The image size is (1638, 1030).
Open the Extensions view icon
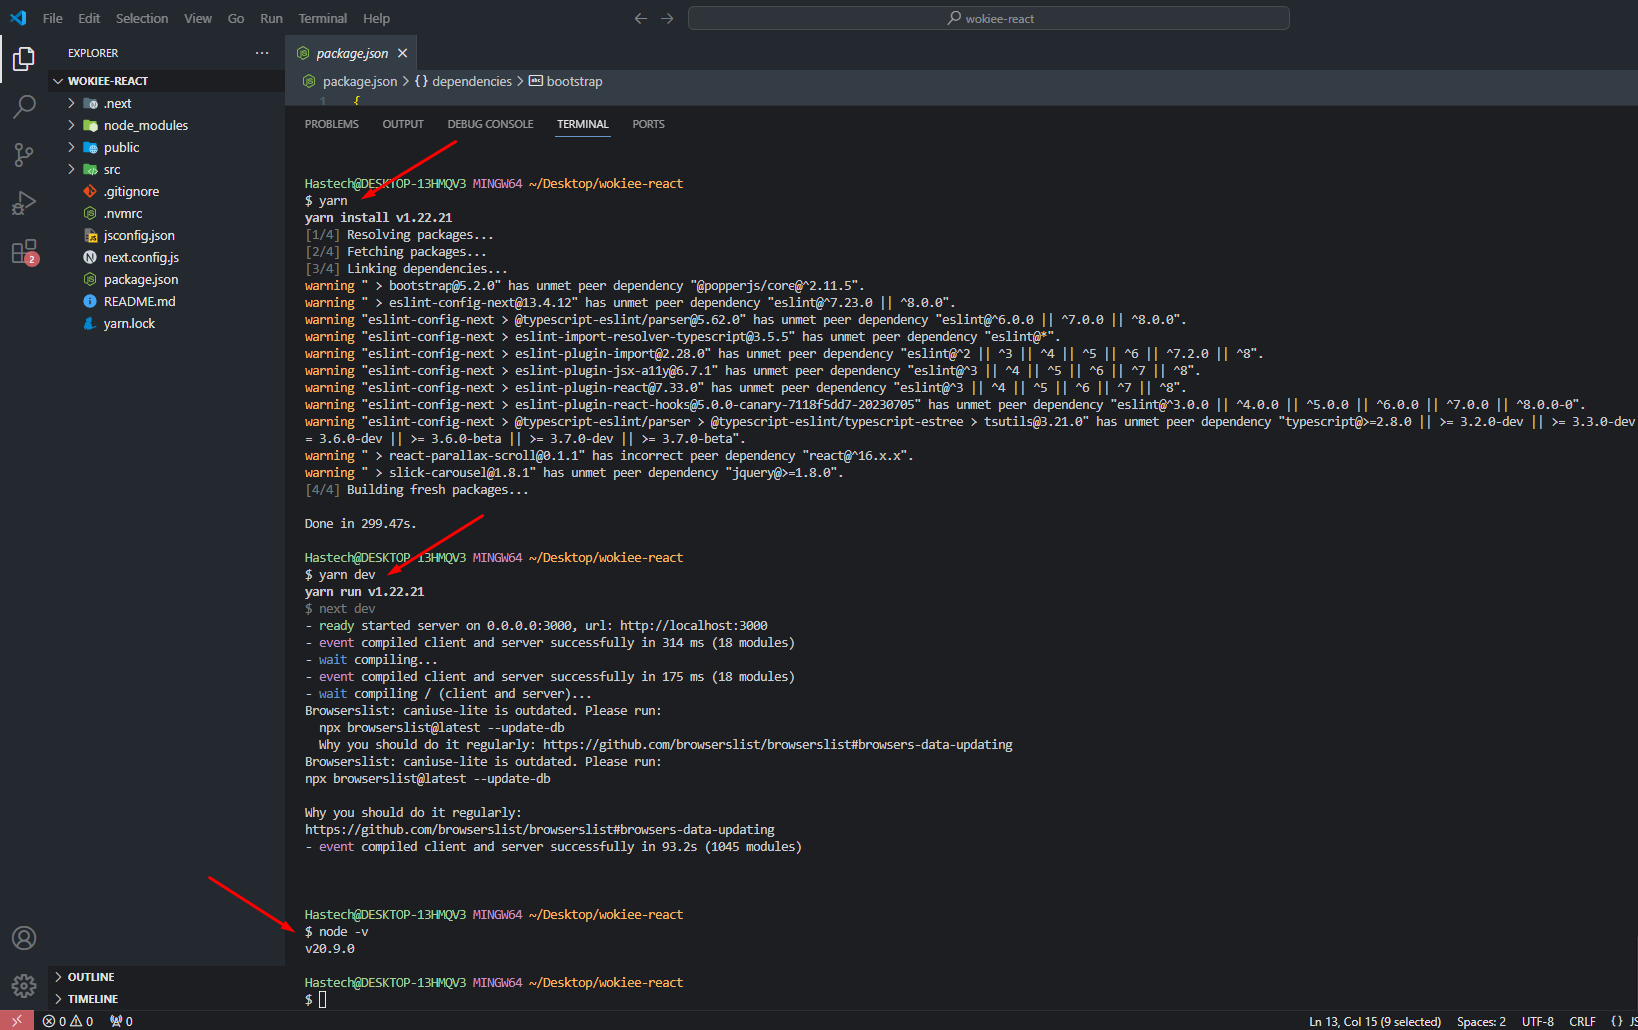point(24,252)
